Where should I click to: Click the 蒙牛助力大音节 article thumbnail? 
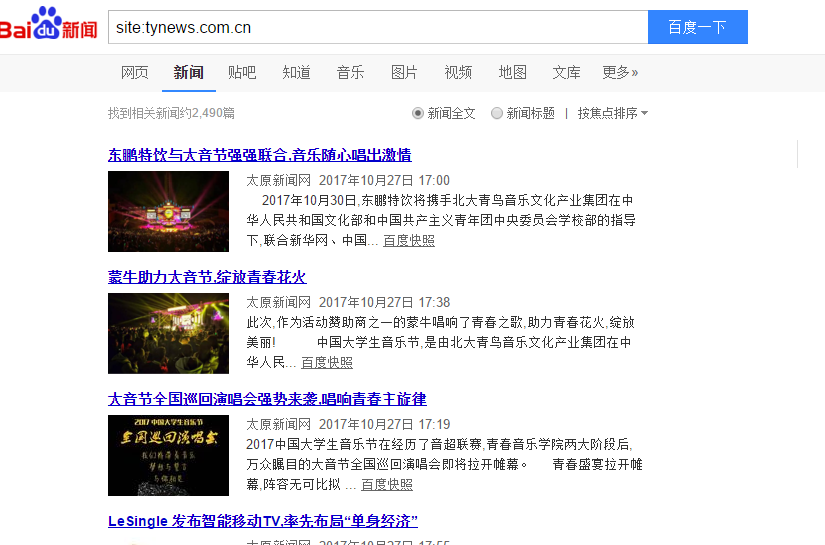(x=168, y=333)
